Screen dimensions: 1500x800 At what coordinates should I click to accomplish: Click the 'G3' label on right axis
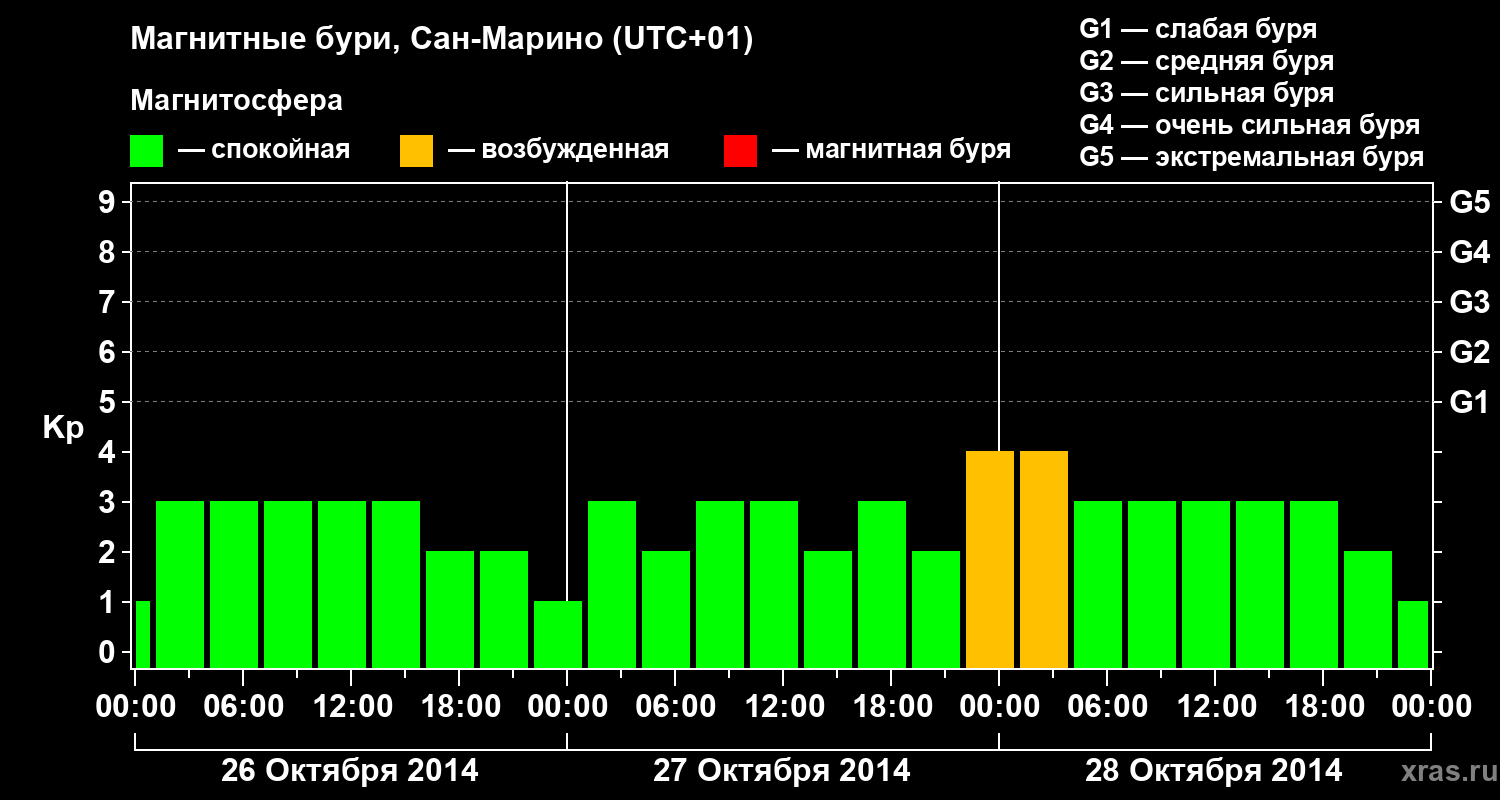(x=1469, y=302)
